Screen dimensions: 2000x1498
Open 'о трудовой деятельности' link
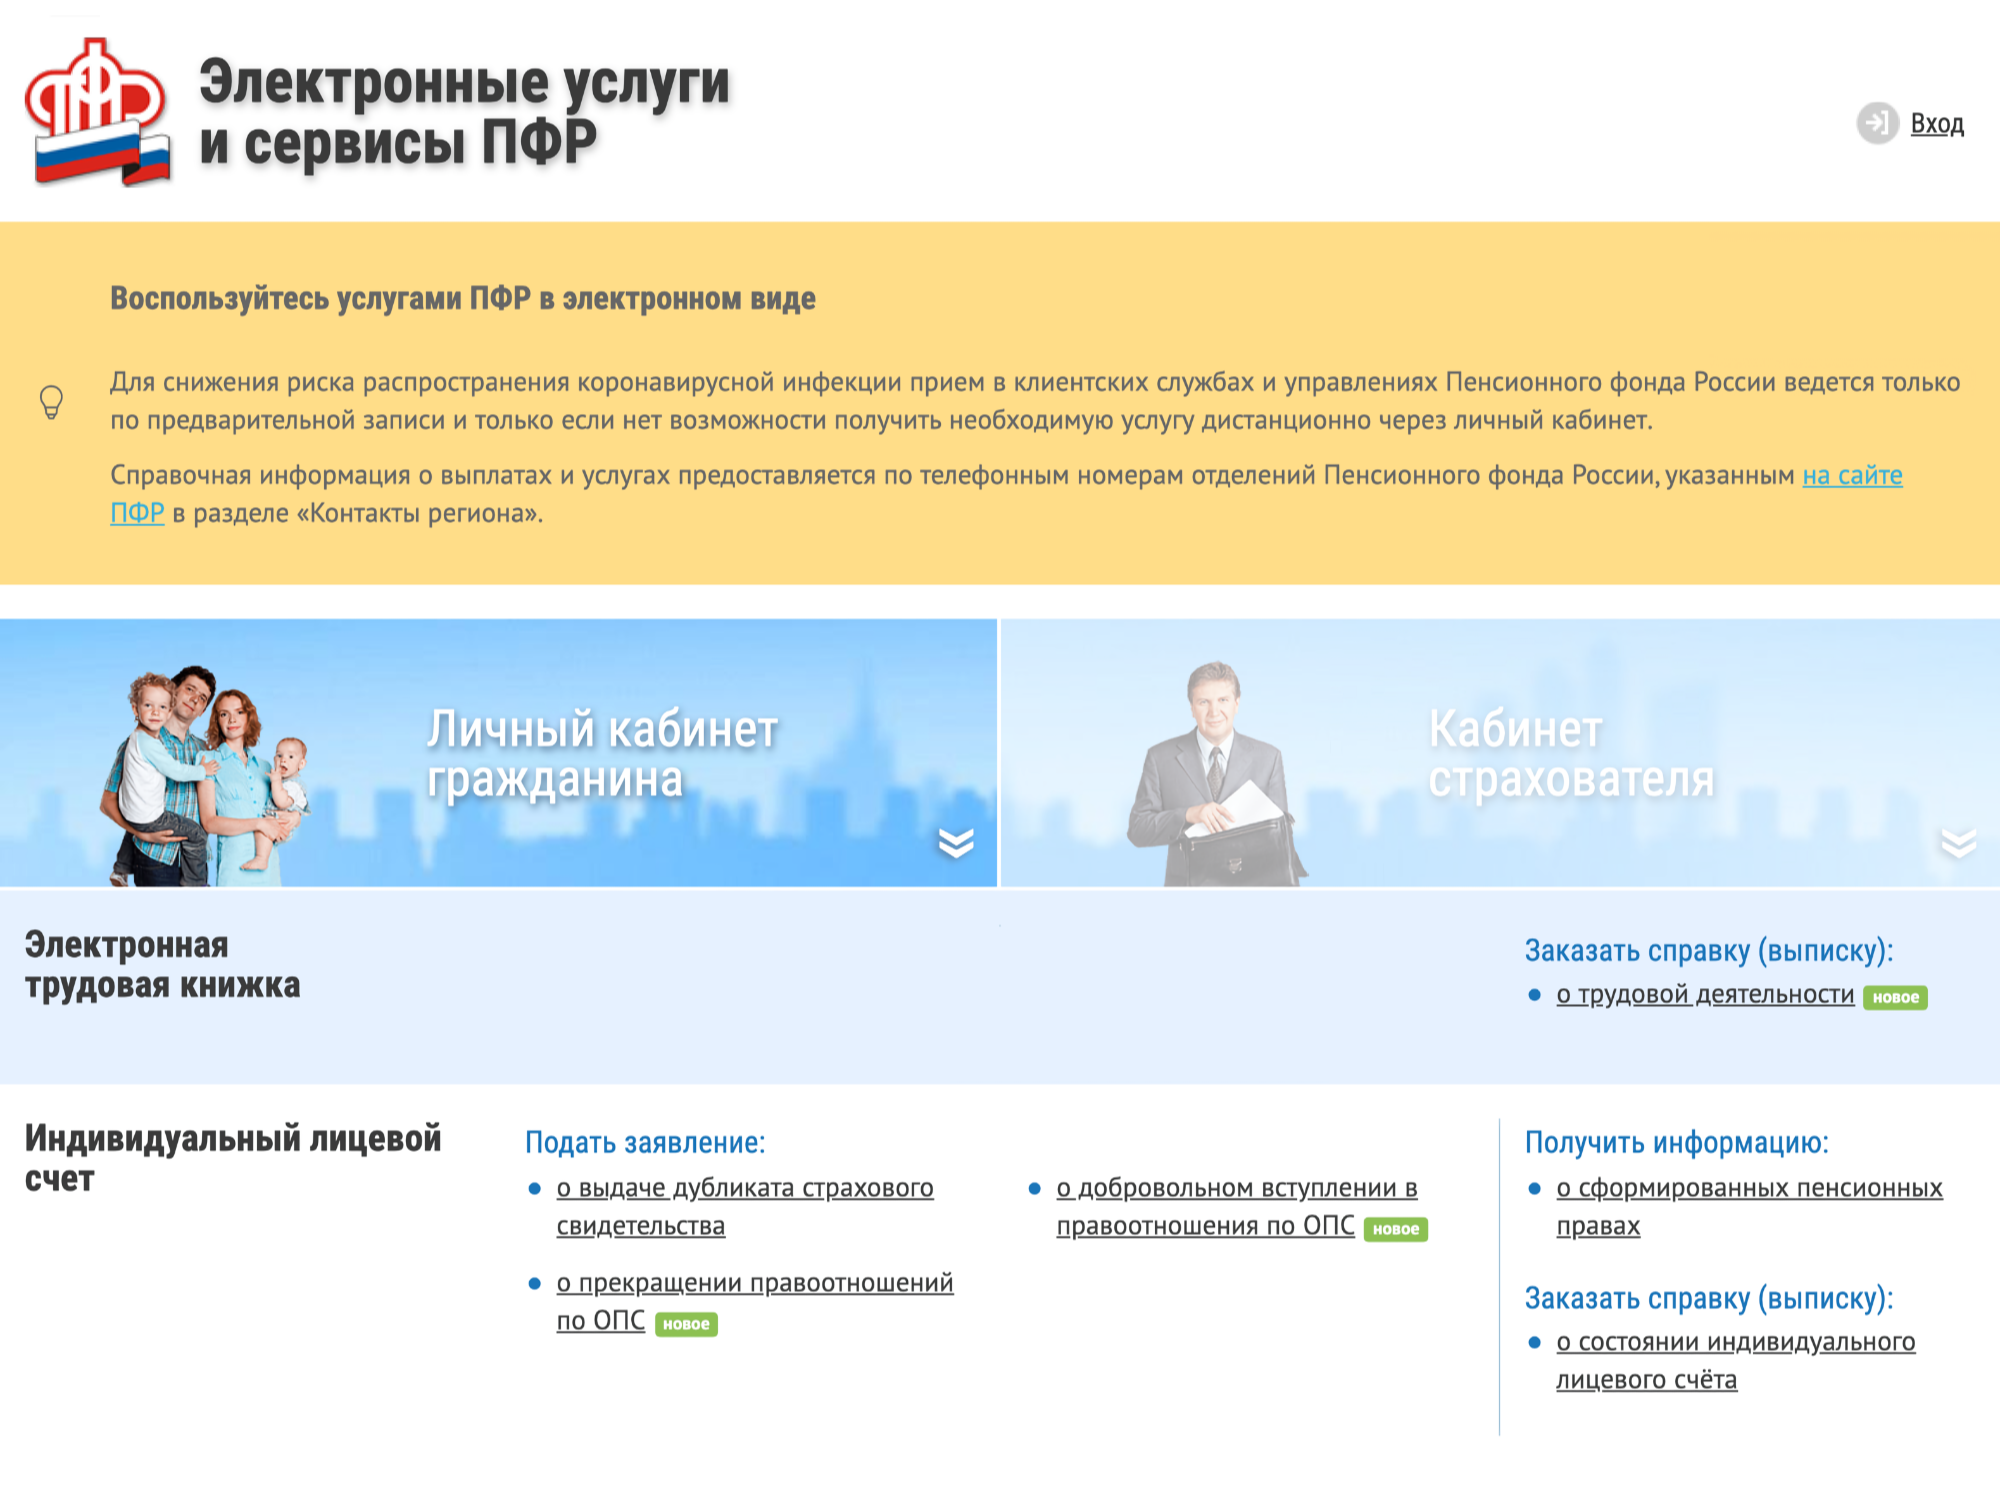[x=1705, y=995]
